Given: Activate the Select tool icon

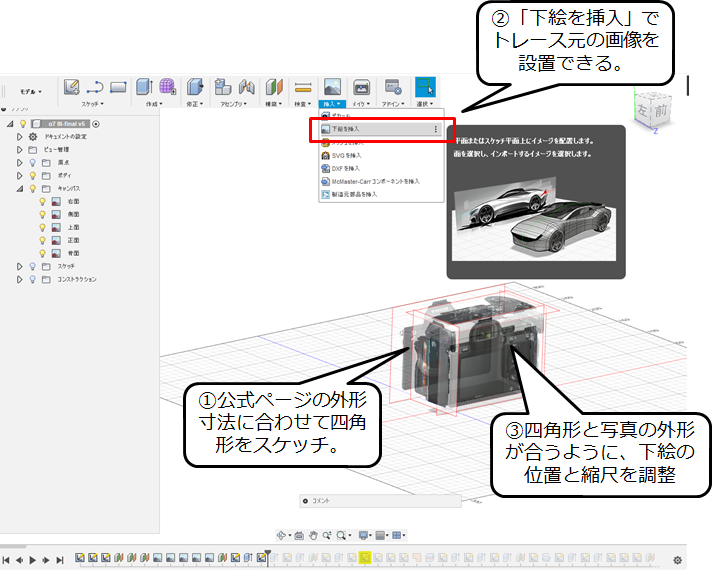Looking at the screenshot, I should point(425,87).
